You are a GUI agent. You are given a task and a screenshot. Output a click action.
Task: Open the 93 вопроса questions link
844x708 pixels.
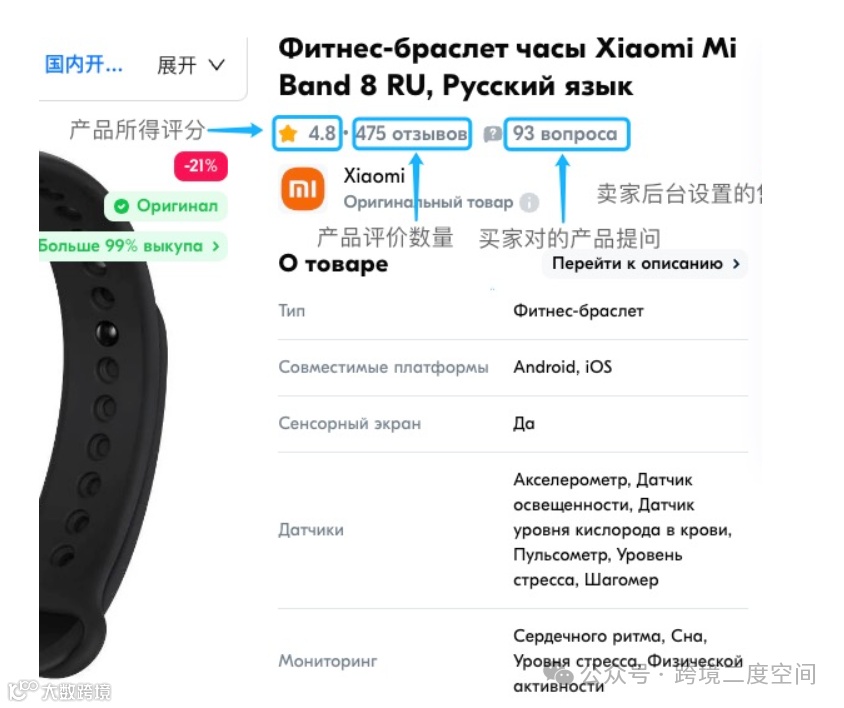[565, 134]
